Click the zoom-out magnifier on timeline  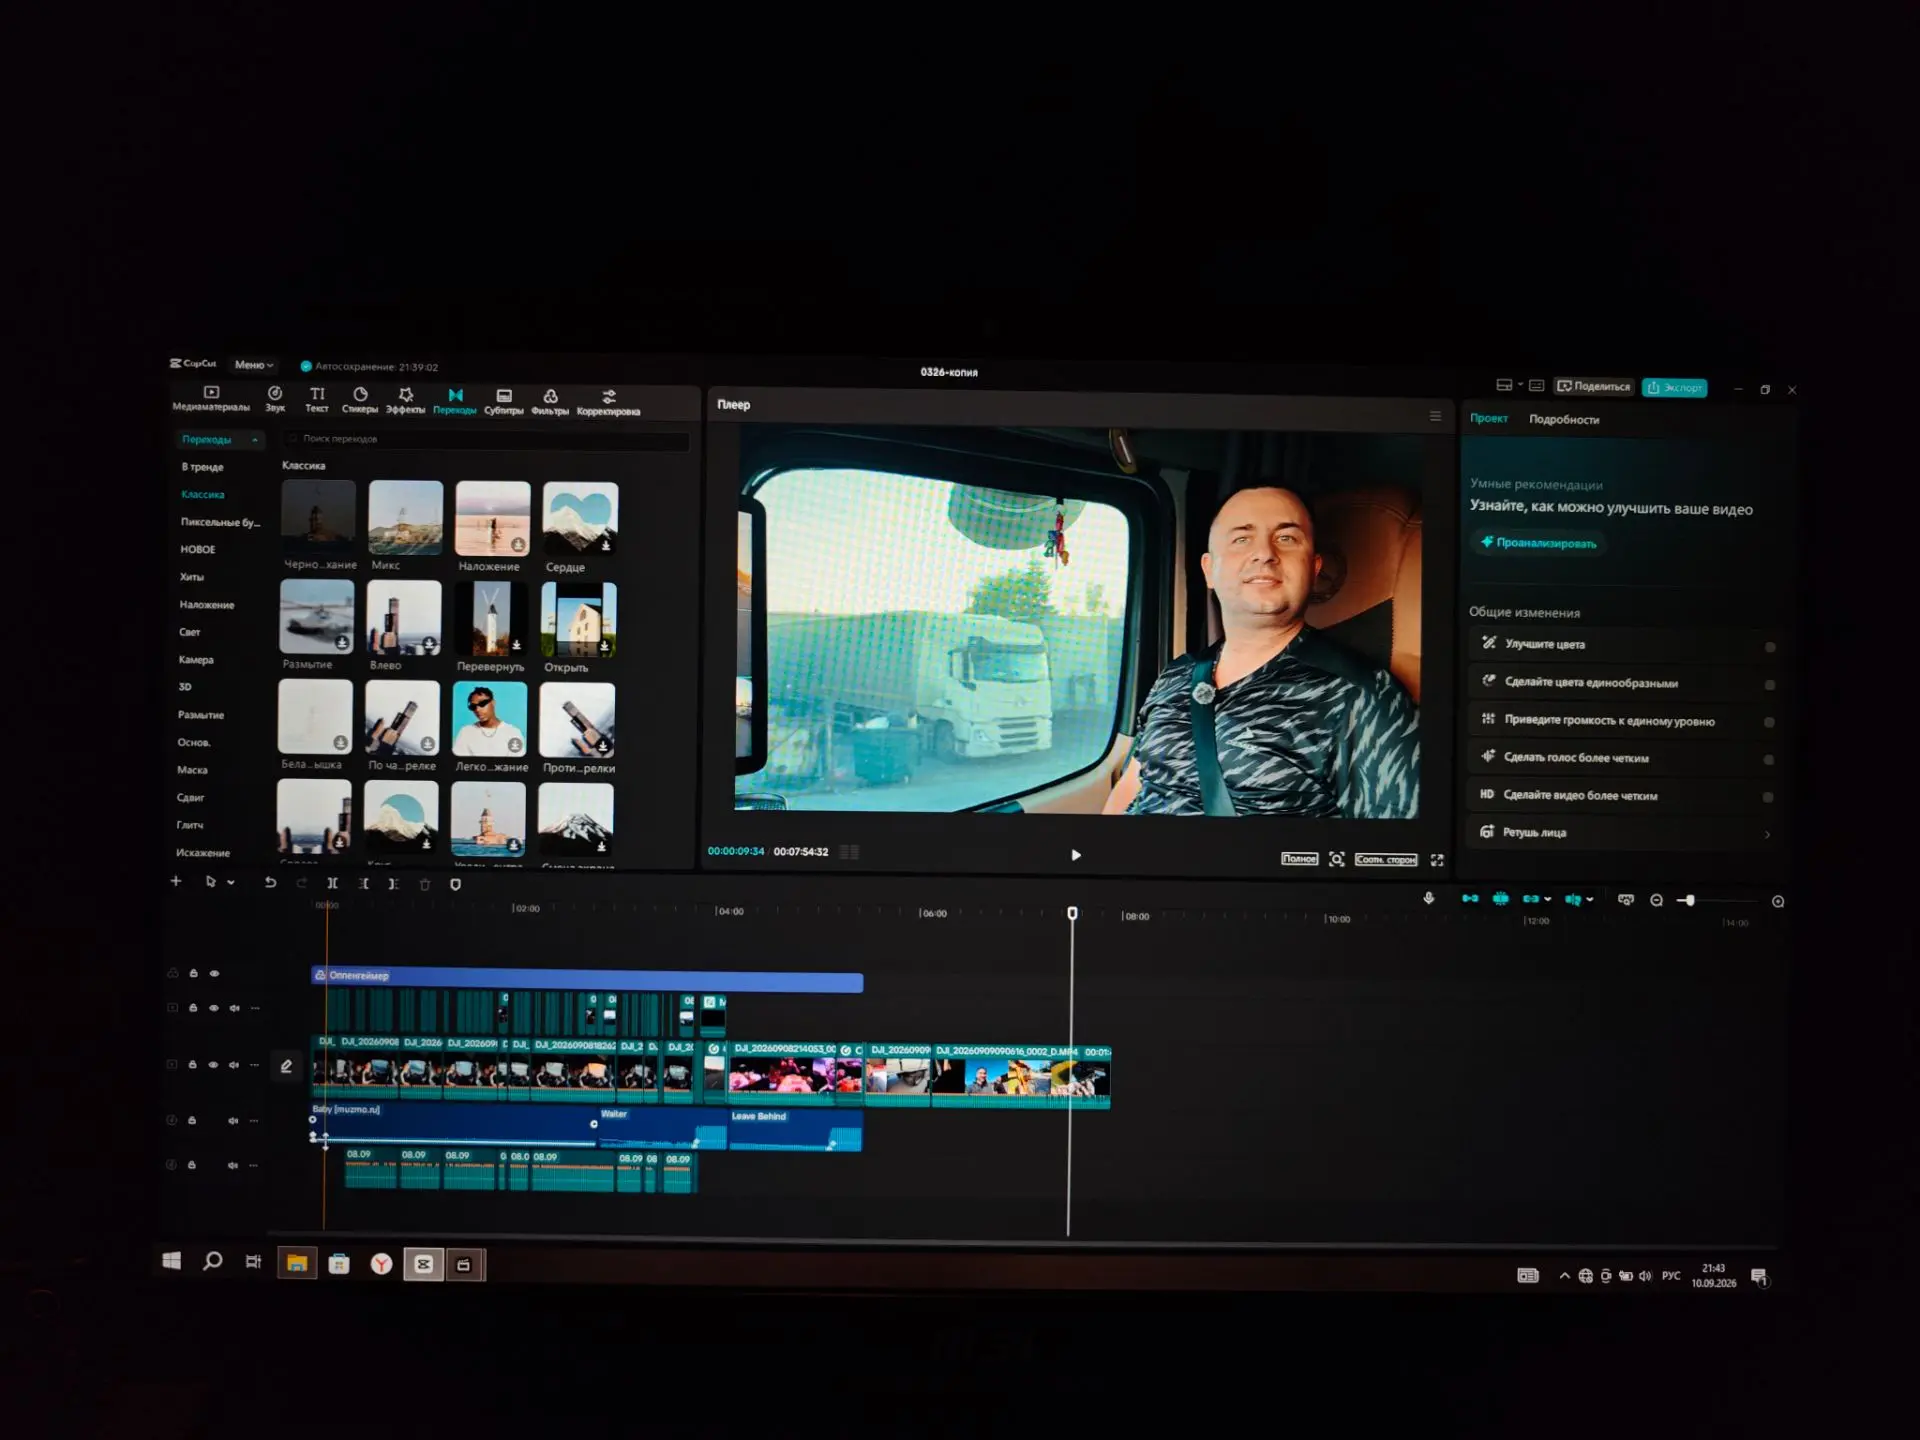[x=1656, y=900]
